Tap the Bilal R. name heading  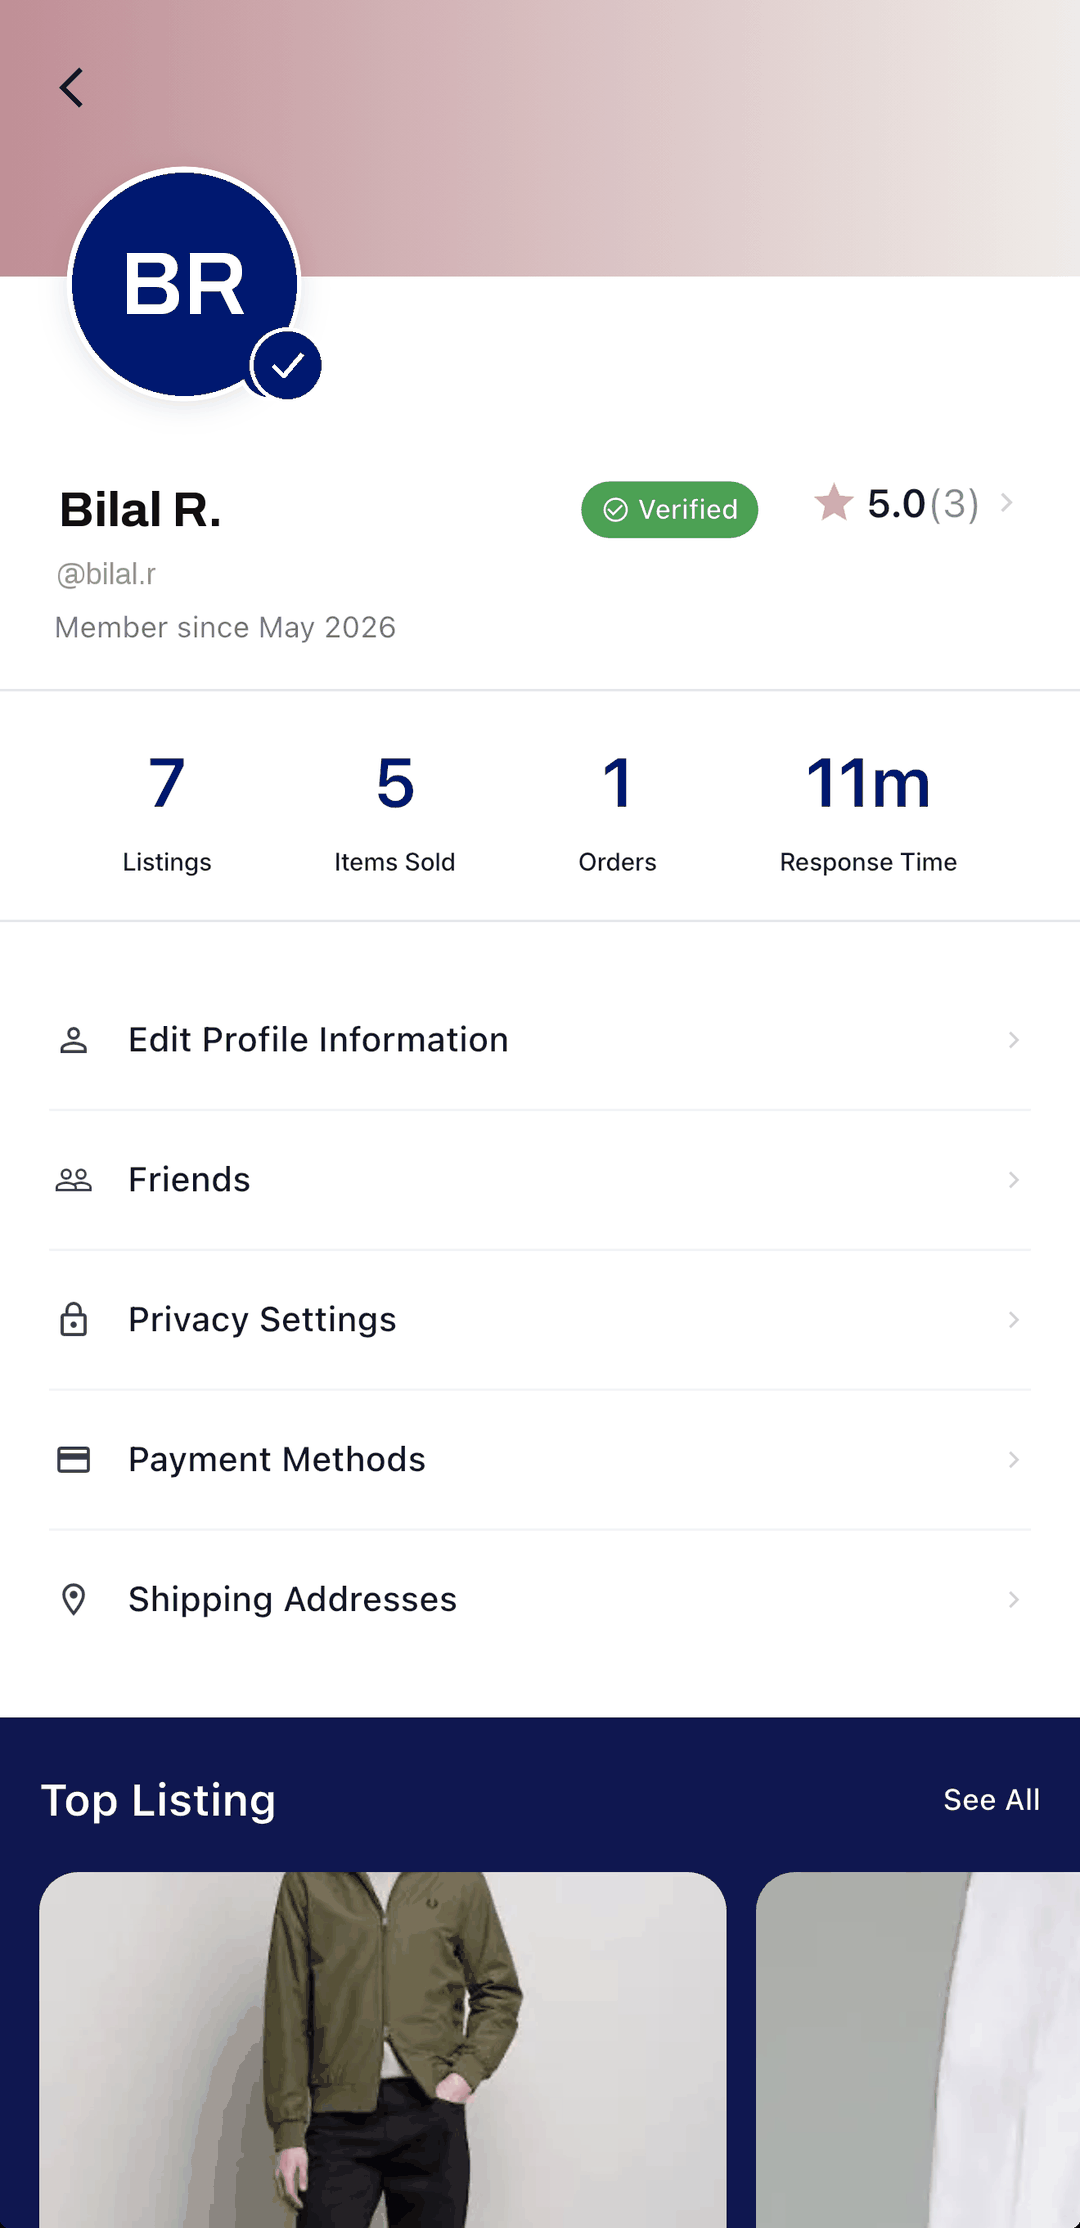pyautogui.click(x=140, y=510)
